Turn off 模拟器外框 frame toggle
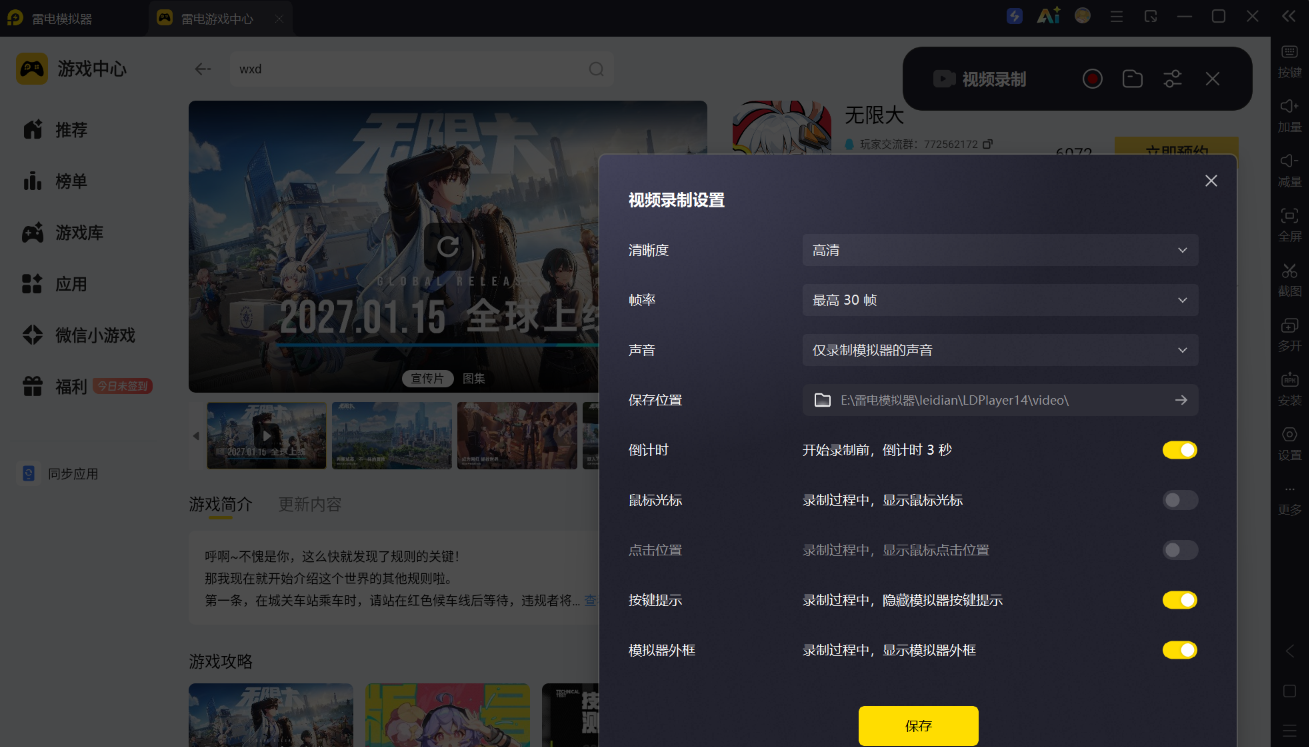This screenshot has height=747, width=1309. tap(1180, 650)
